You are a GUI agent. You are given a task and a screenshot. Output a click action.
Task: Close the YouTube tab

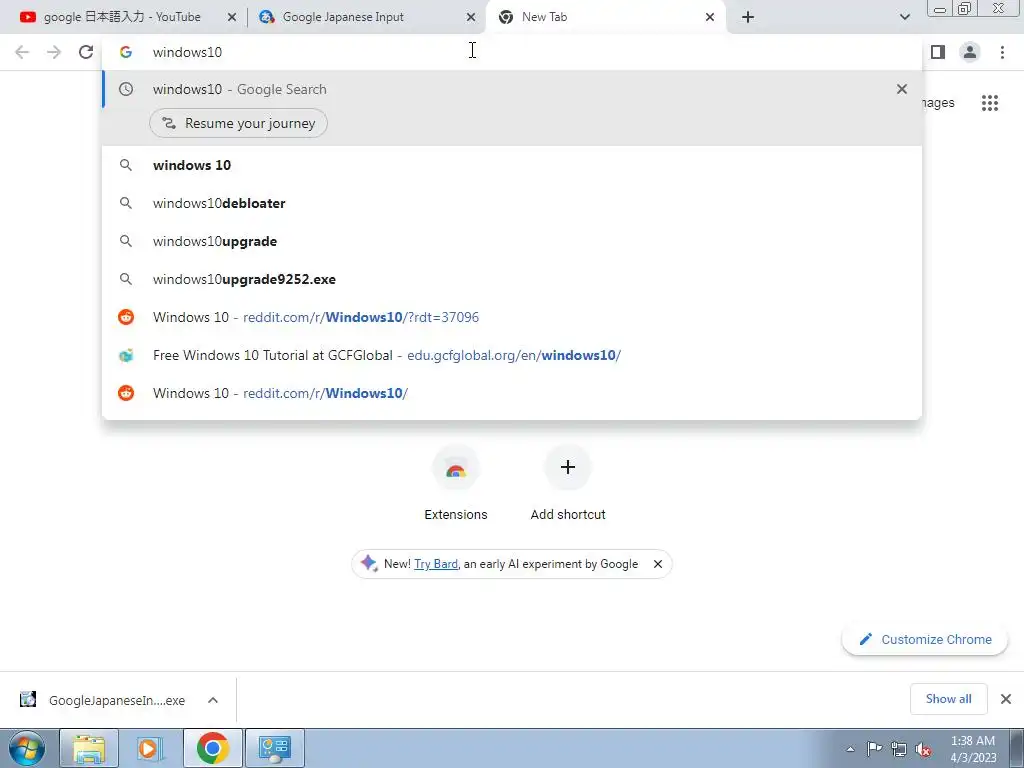(232, 18)
